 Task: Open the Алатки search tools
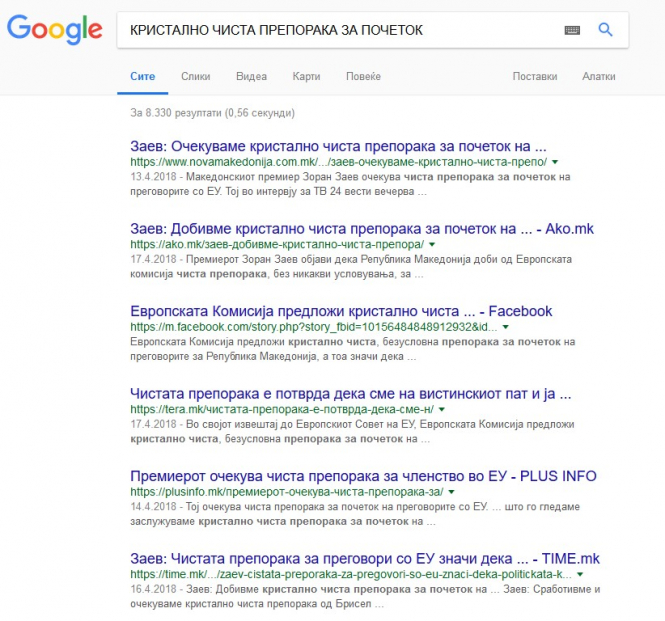point(599,76)
